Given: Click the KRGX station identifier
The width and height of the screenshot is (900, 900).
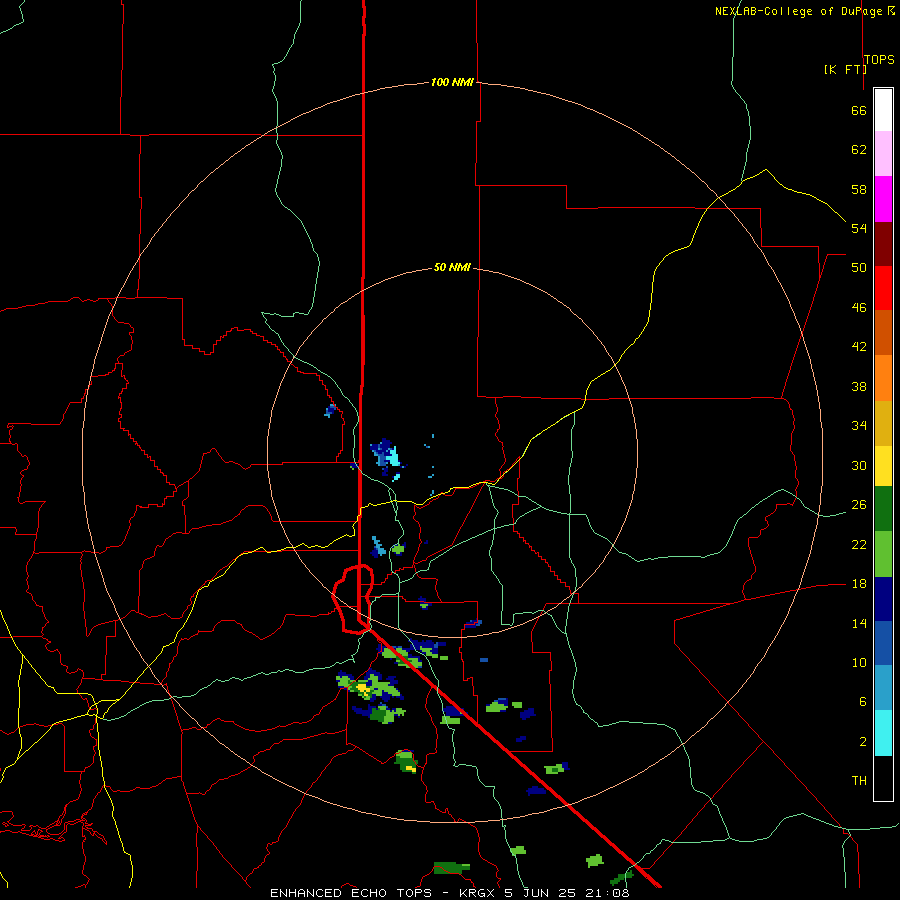Looking at the screenshot, I should click(478, 893).
